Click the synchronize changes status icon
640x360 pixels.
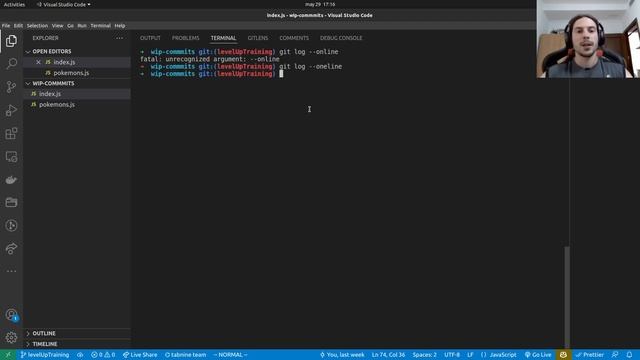pyautogui.click(x=80, y=355)
